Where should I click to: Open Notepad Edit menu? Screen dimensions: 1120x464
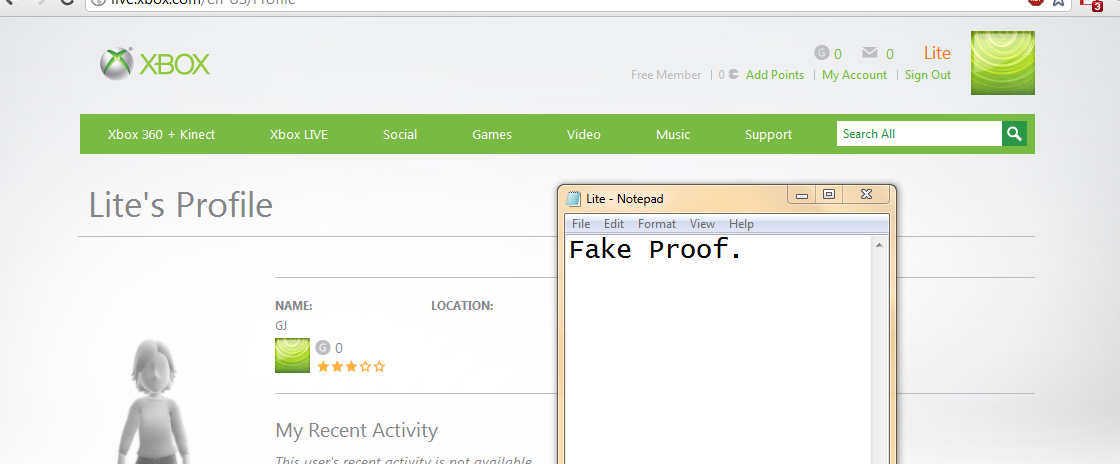point(614,224)
